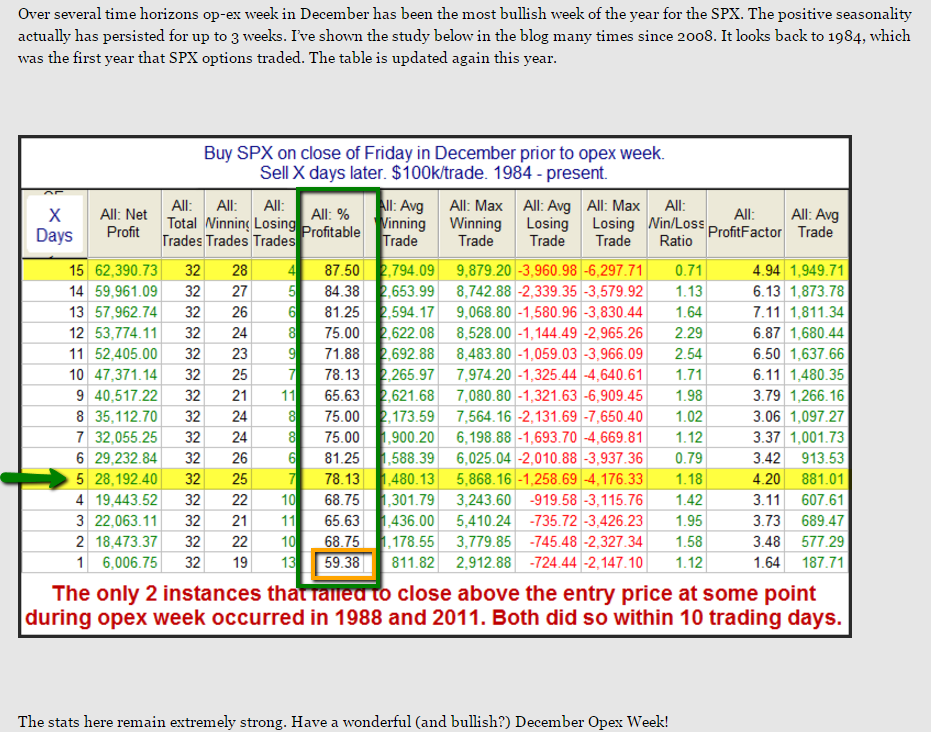Click the 59.38 percent profitable value
This screenshot has width=931, height=732.
(342, 562)
